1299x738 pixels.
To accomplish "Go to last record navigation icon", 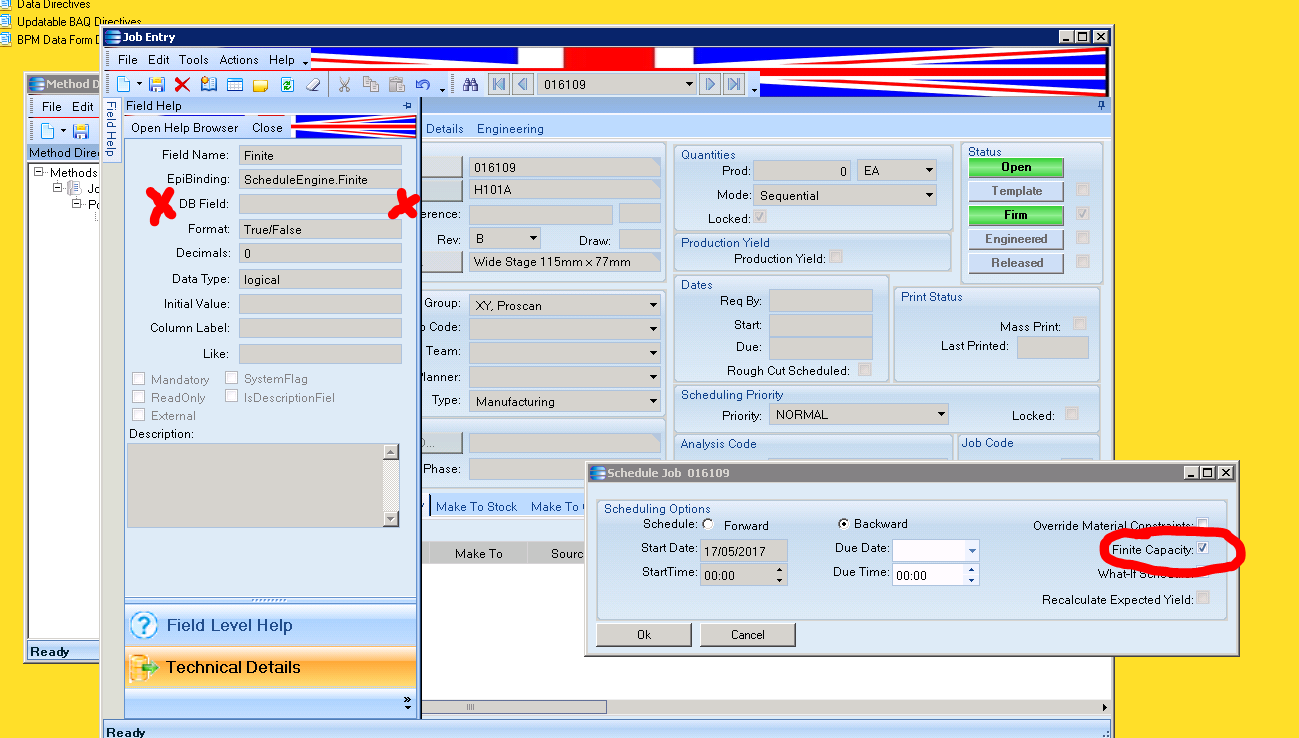I will pyautogui.click(x=734, y=84).
